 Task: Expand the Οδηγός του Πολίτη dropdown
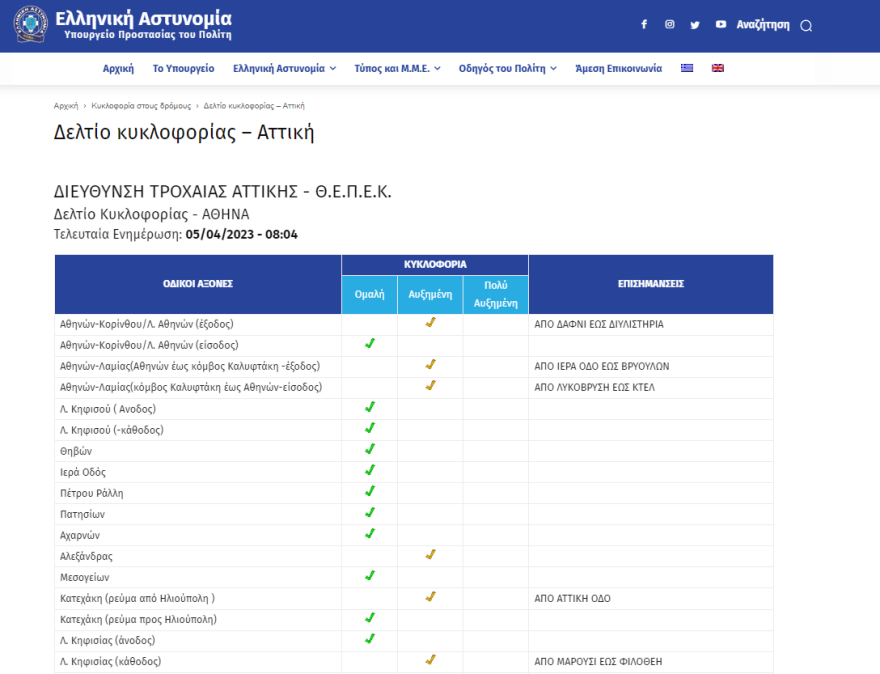click(508, 68)
